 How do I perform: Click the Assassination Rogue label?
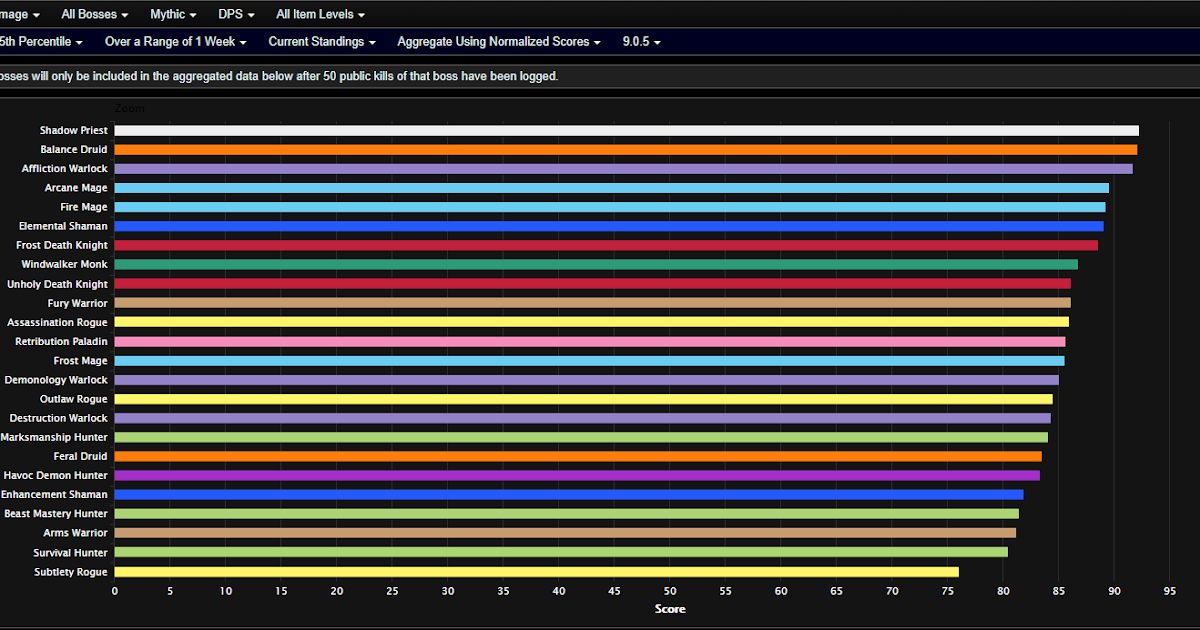coord(57,322)
